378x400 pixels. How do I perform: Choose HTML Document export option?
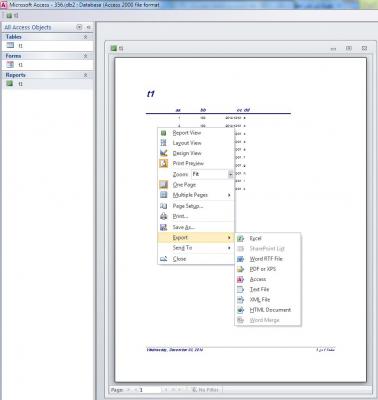tap(268, 310)
